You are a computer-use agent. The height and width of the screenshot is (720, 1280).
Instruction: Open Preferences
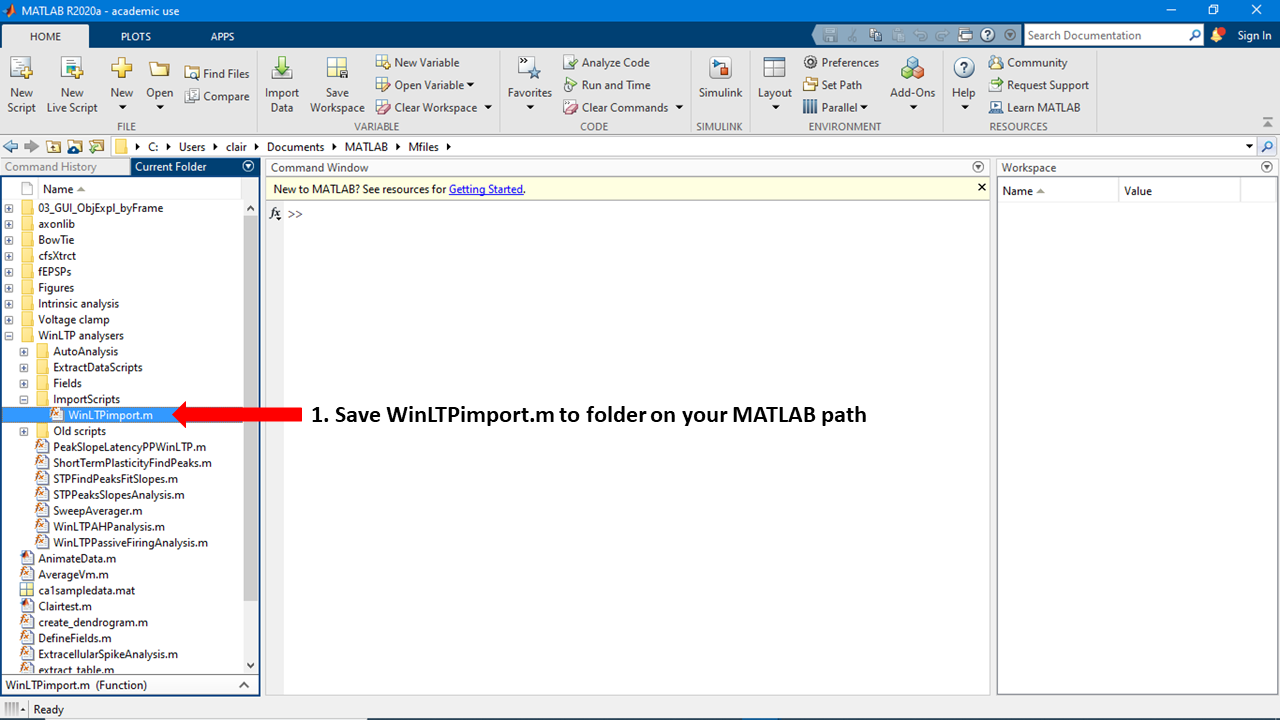(841, 62)
